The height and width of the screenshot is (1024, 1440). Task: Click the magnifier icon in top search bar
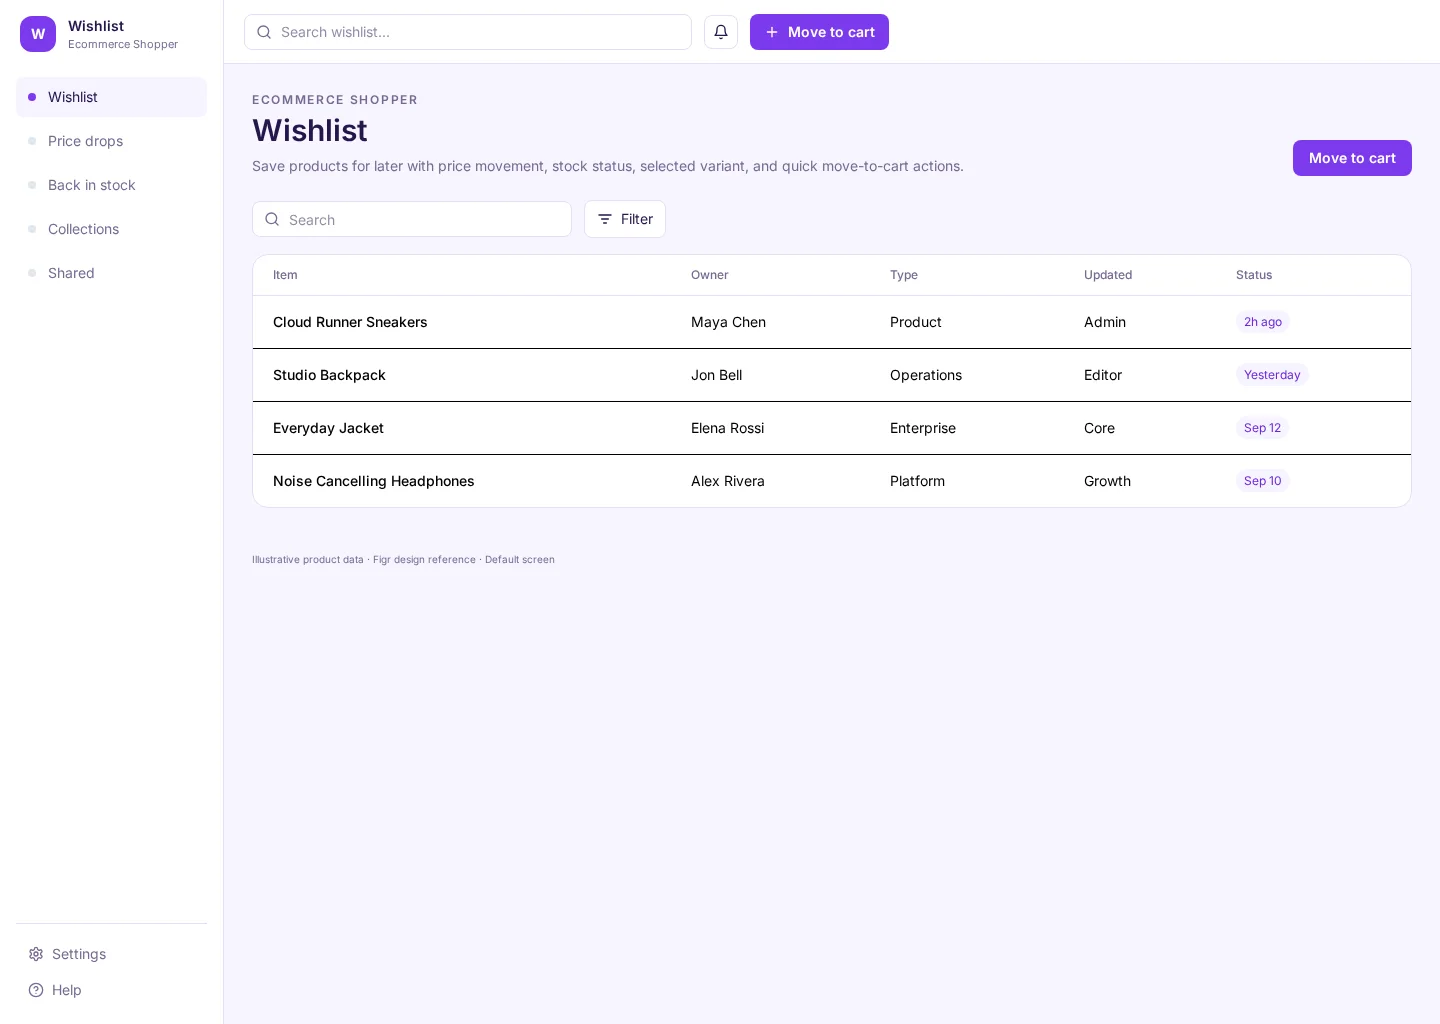pos(264,32)
